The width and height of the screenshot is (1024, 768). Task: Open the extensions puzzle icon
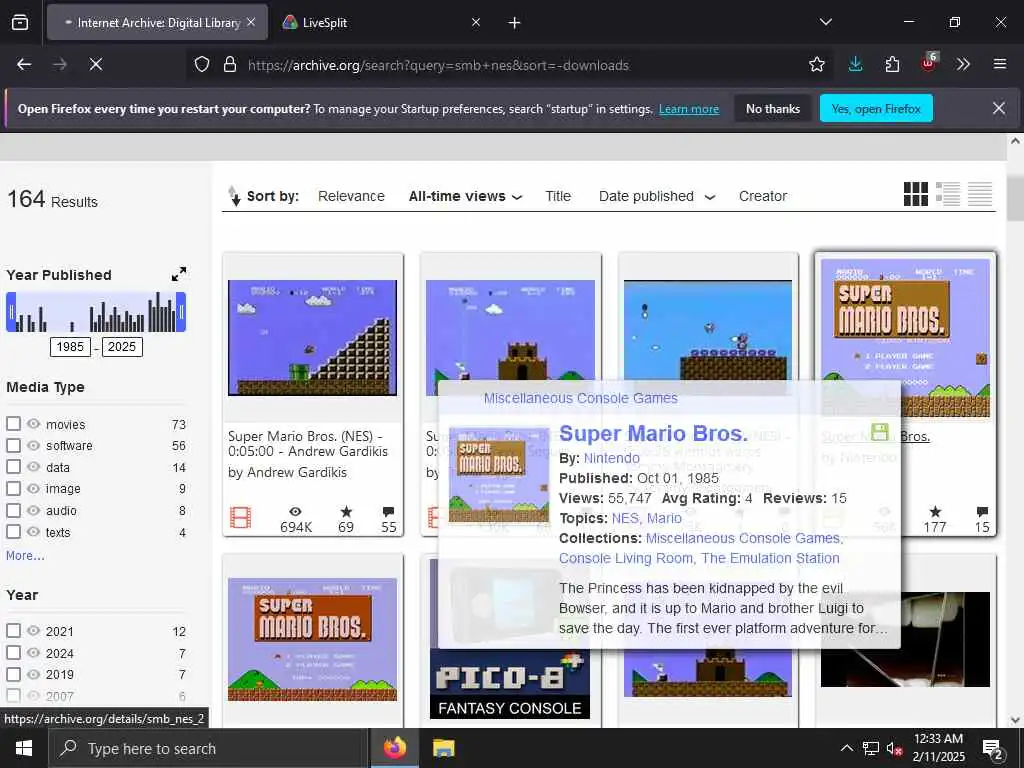coord(892,64)
